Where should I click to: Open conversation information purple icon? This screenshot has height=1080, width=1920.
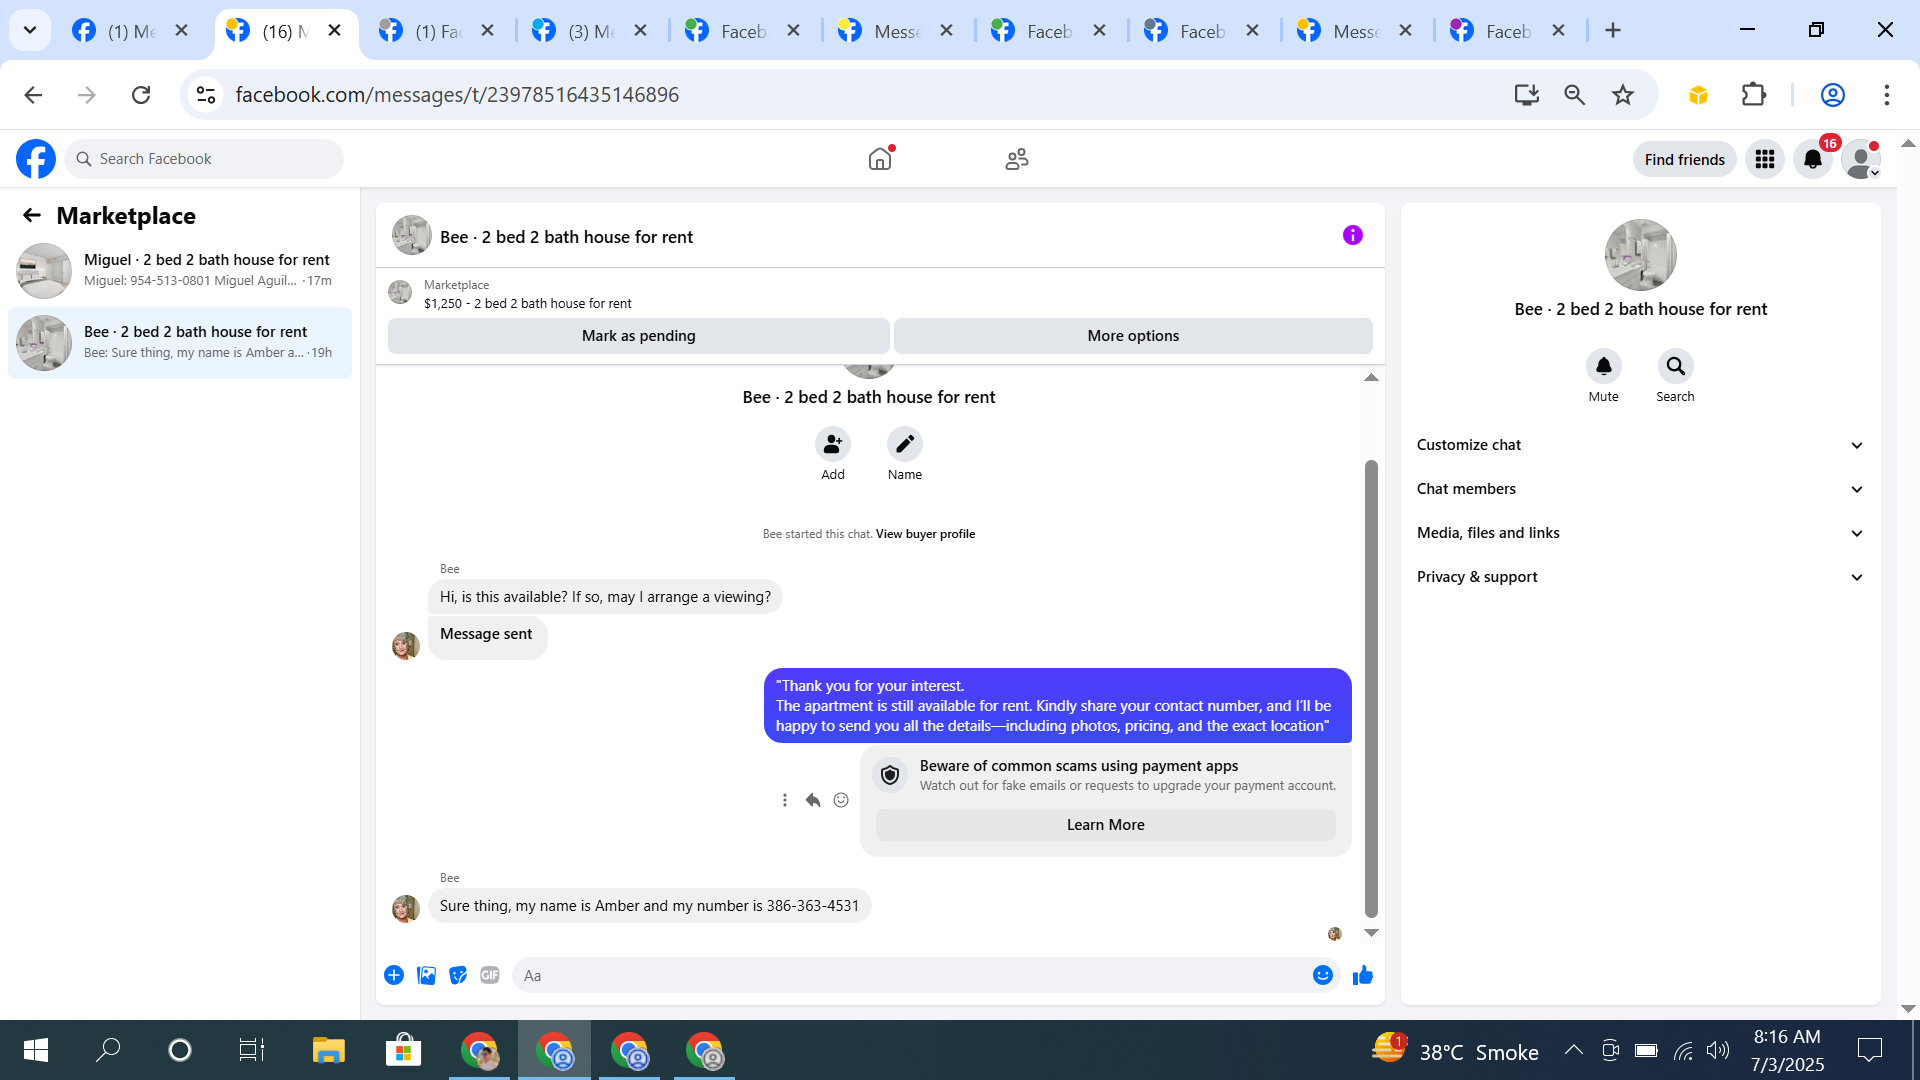(1352, 236)
